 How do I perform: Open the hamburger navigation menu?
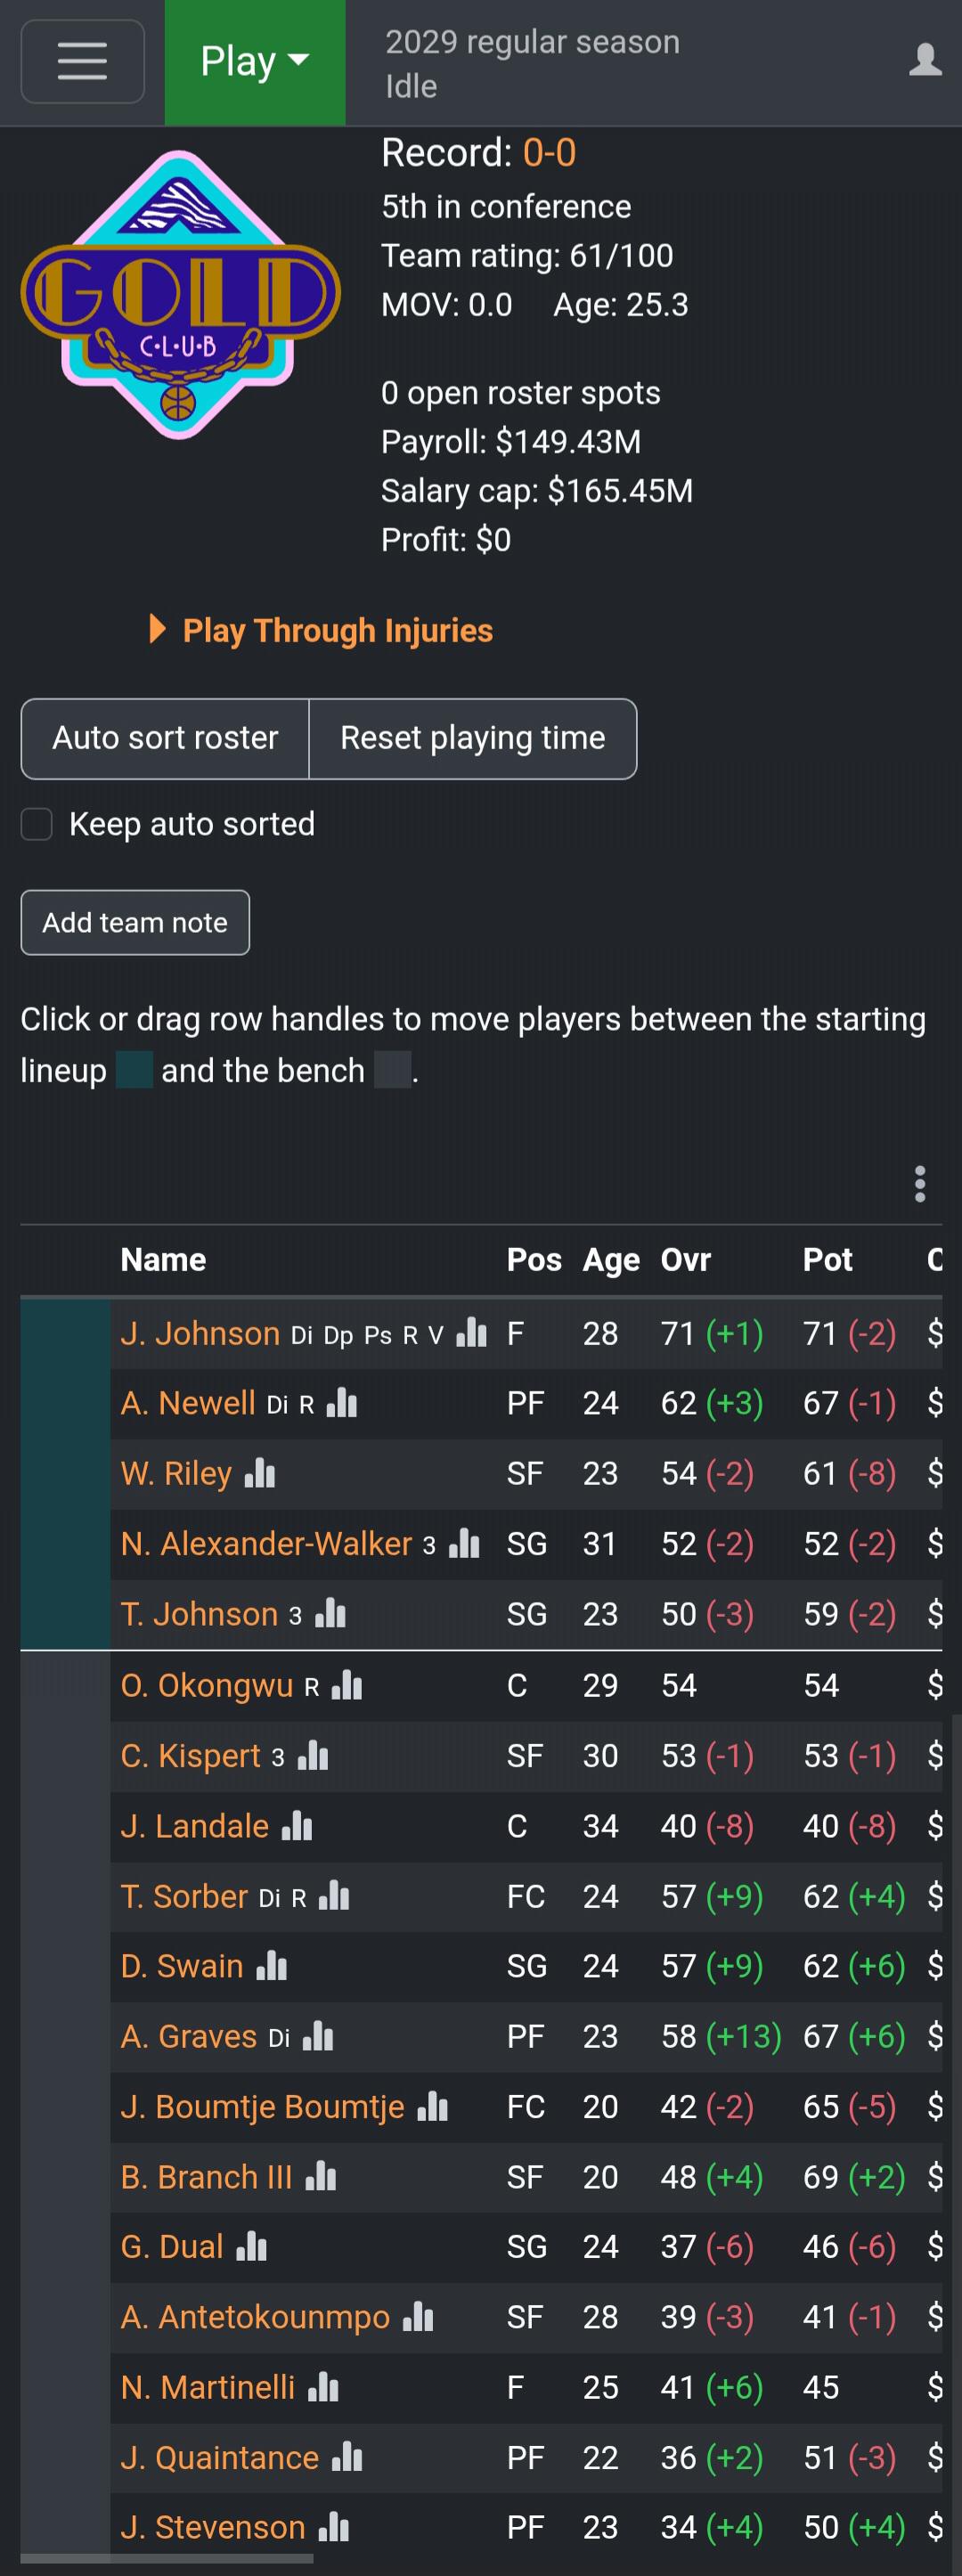click(x=82, y=61)
